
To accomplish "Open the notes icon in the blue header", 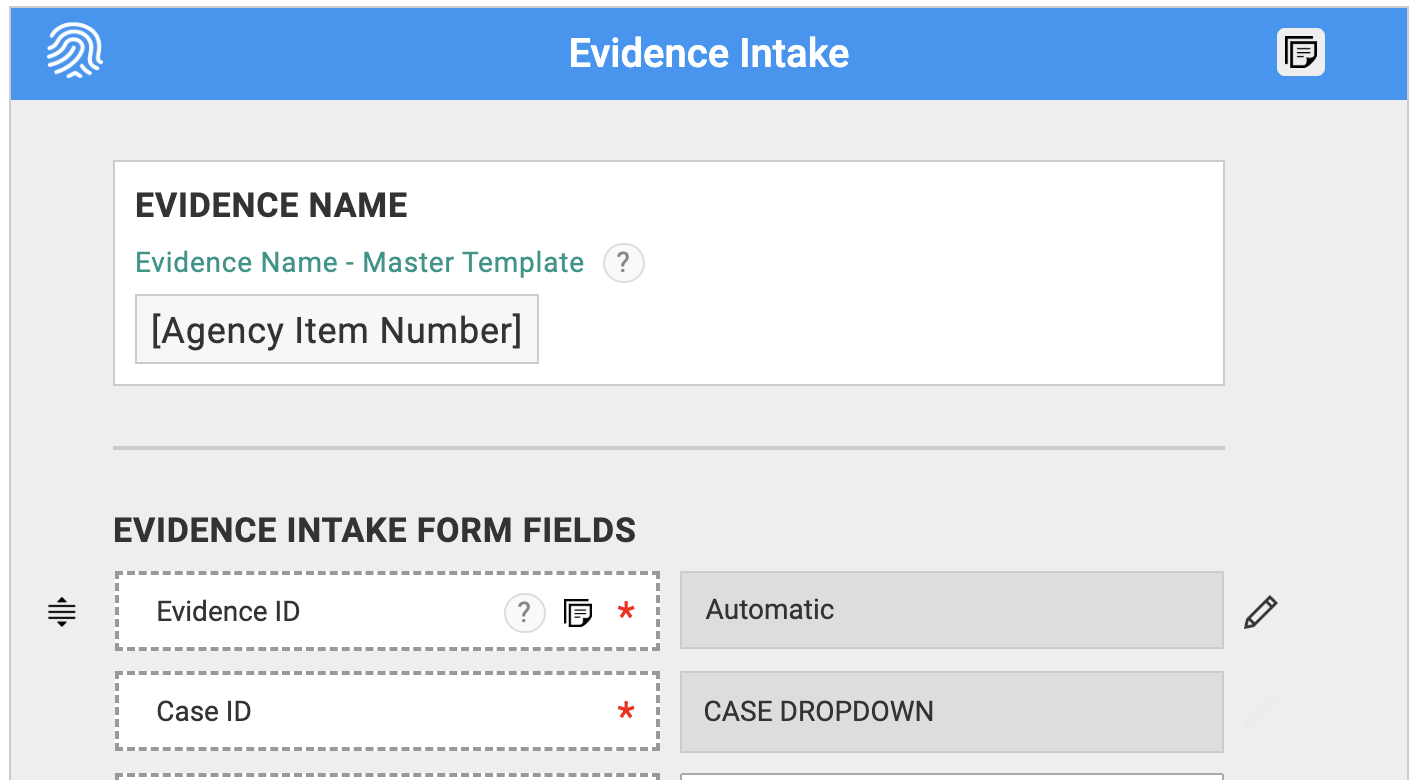I will point(1300,52).
